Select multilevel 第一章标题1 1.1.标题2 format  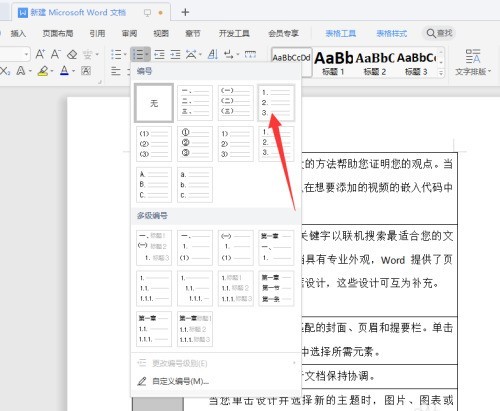pos(195,329)
